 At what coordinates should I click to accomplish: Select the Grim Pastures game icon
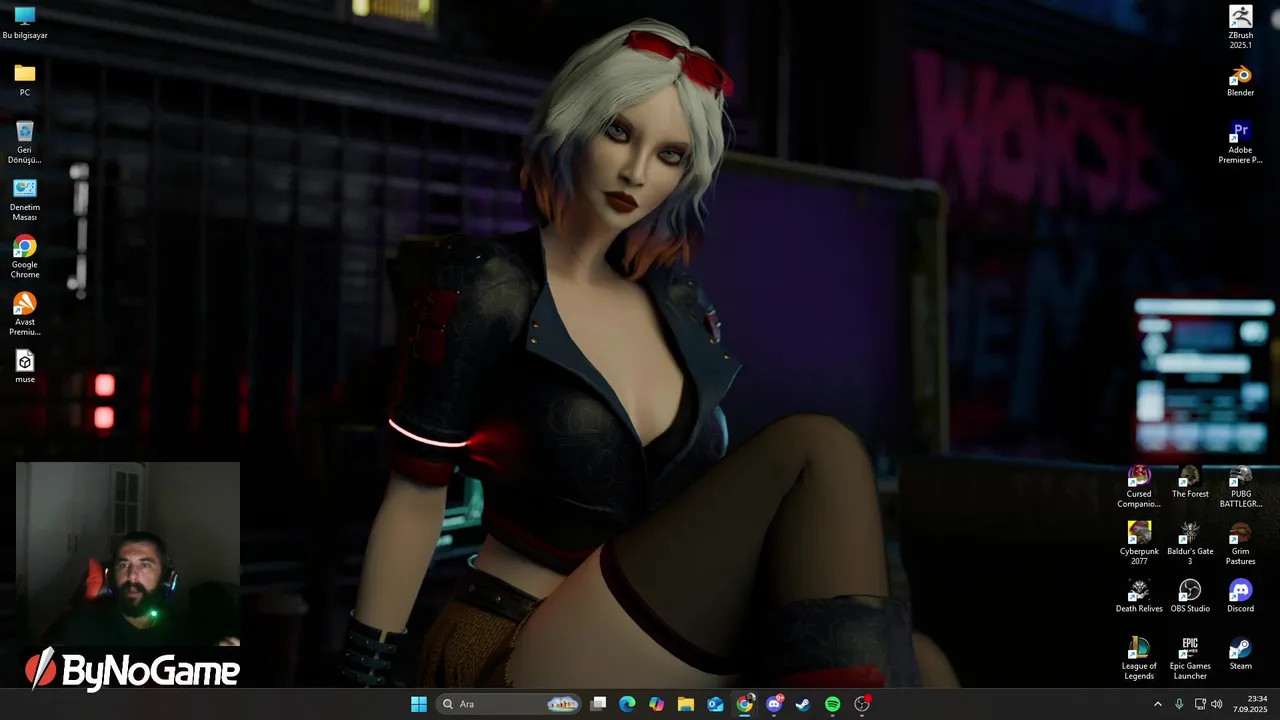(1241, 544)
